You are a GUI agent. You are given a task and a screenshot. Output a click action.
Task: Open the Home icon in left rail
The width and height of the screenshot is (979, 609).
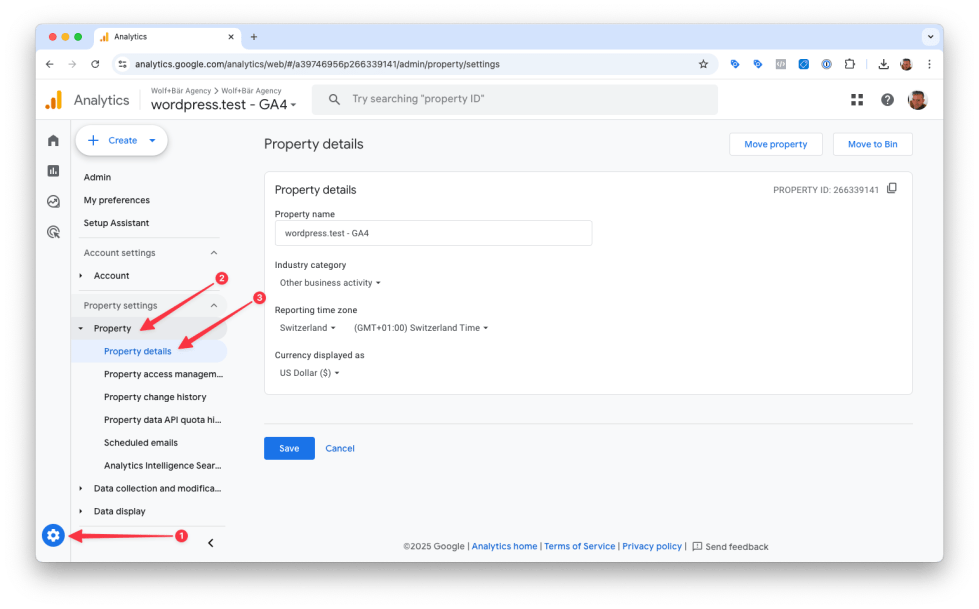[x=53, y=141]
